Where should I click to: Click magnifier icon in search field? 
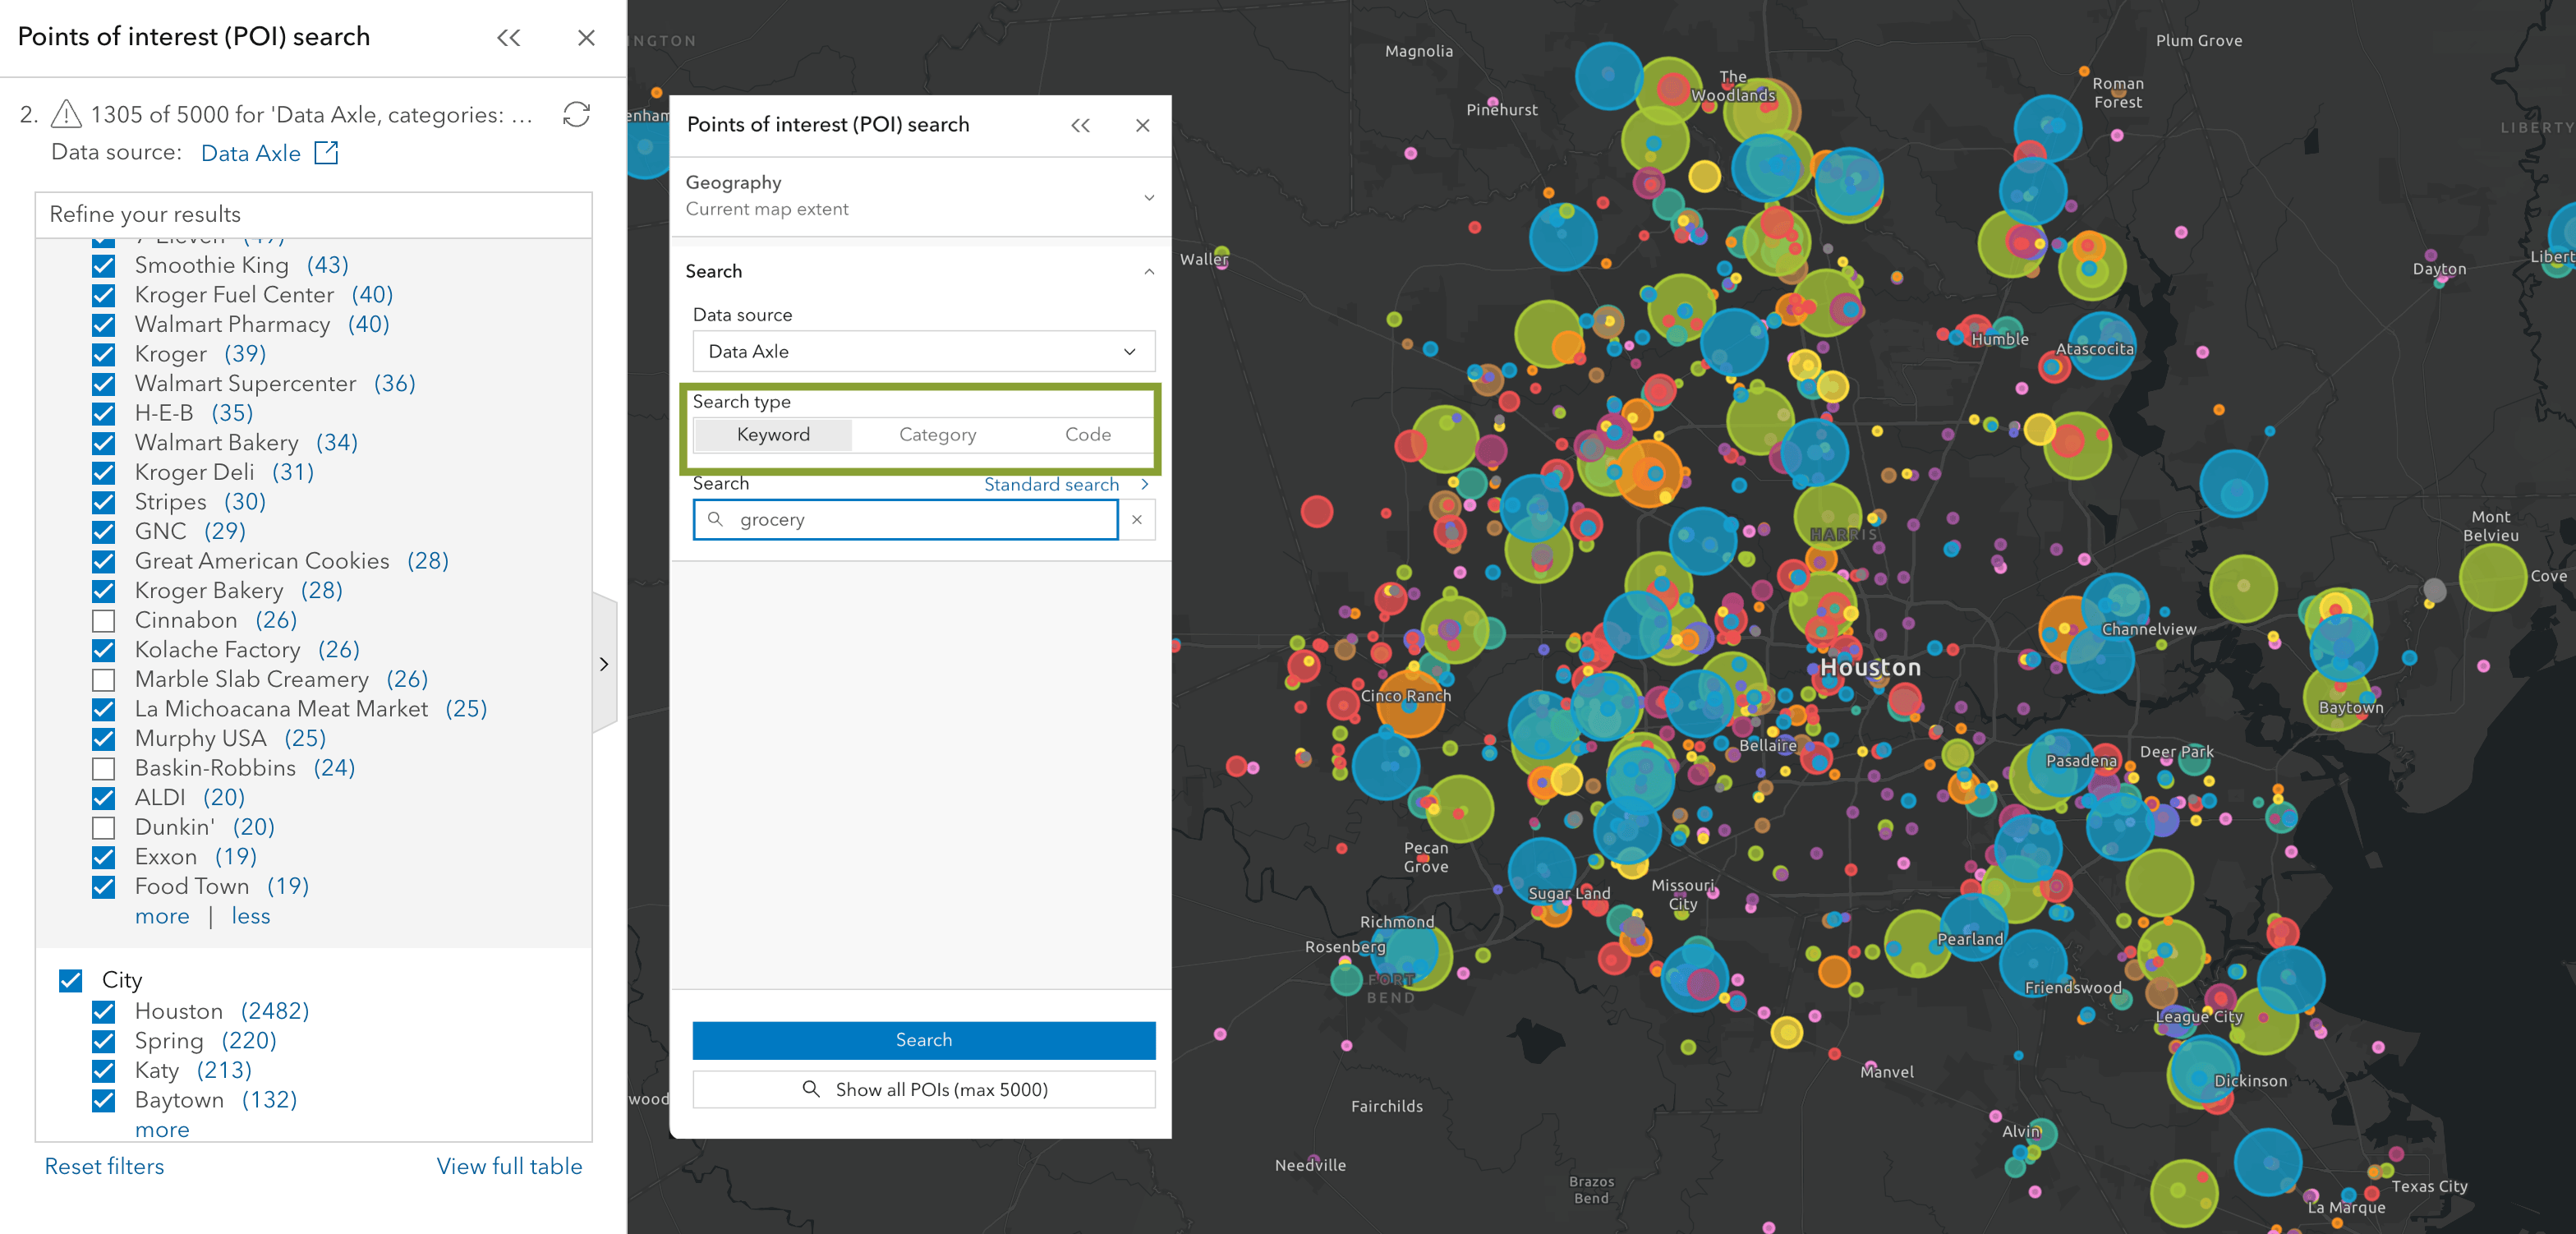point(715,520)
